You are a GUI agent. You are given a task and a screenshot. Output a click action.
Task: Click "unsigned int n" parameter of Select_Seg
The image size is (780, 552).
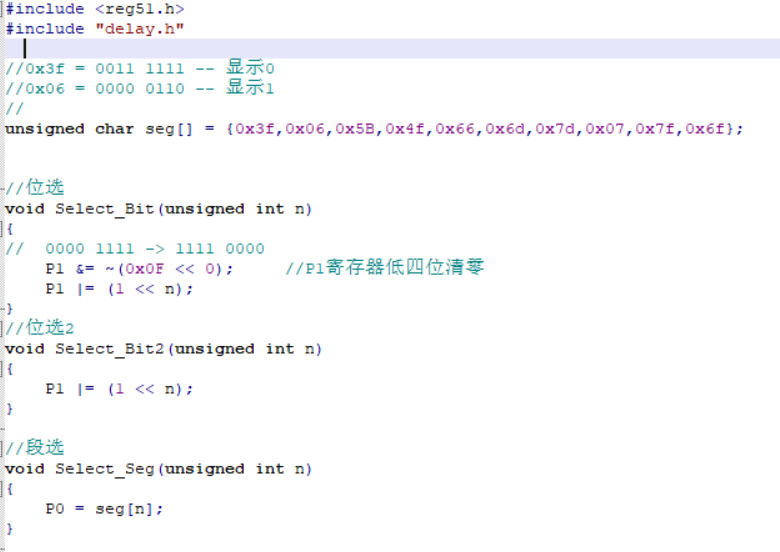tap(234, 469)
